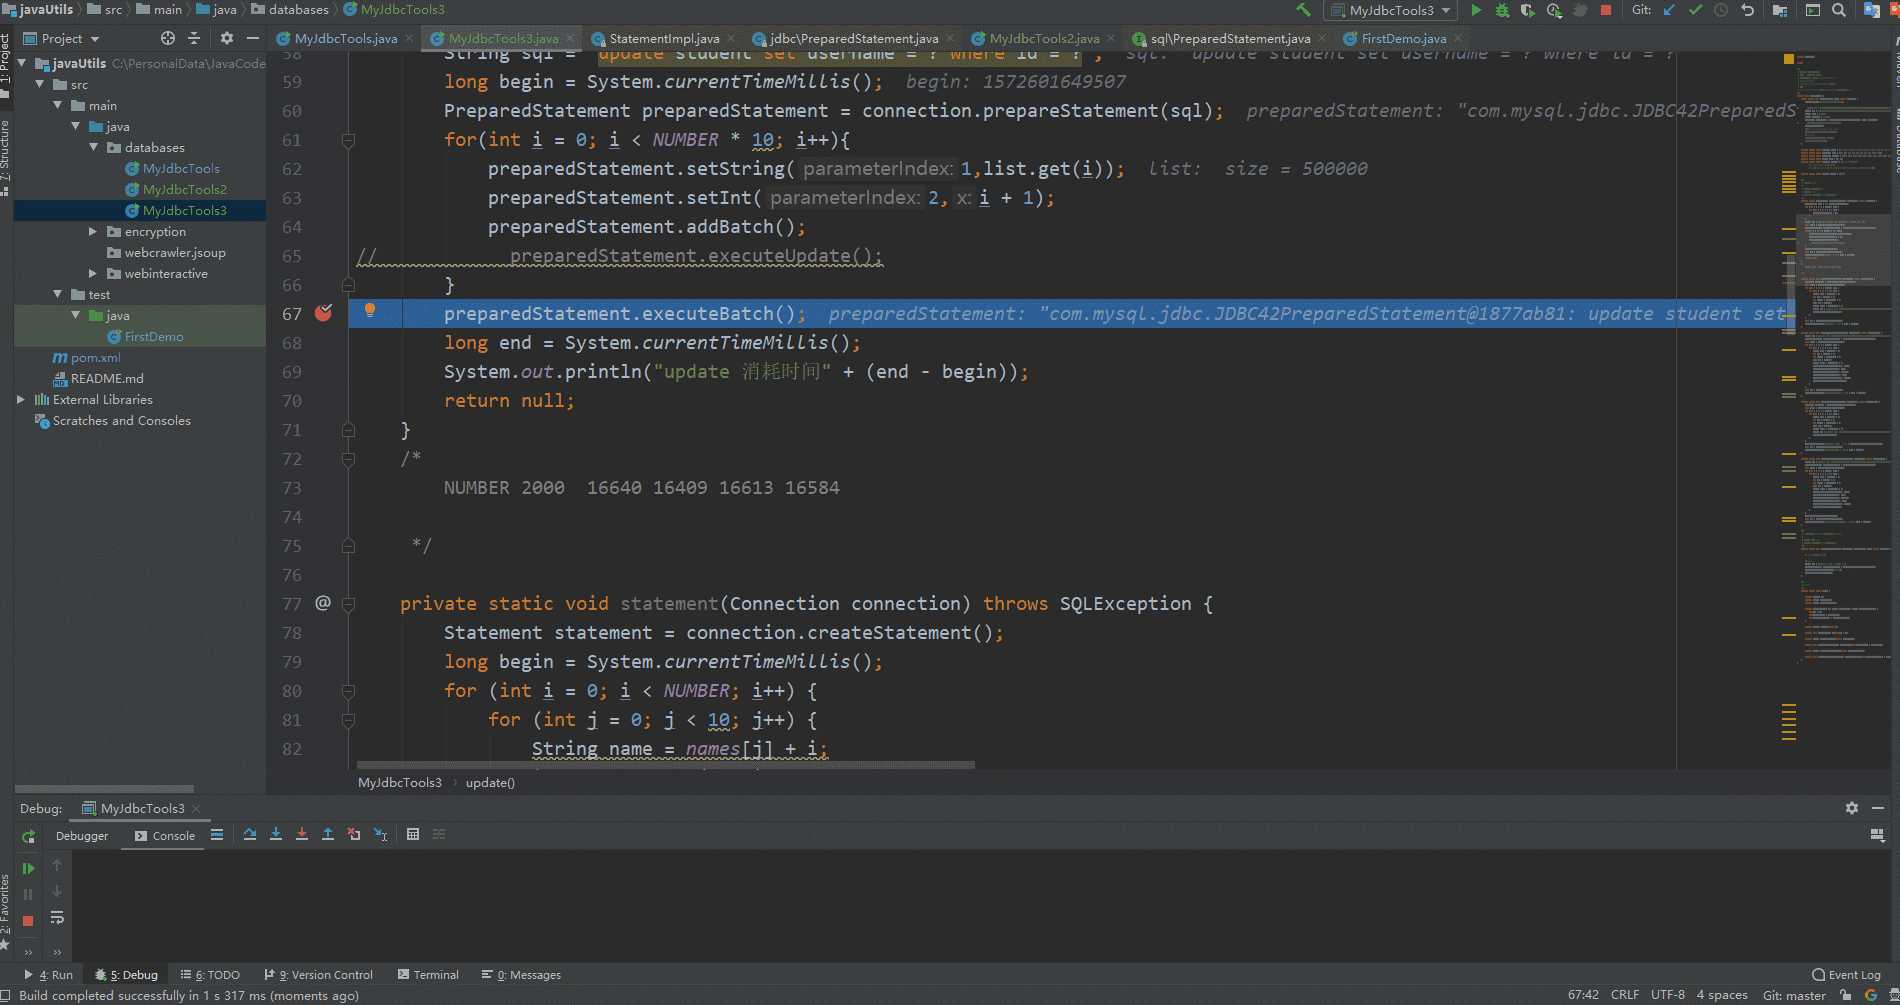
Task: Open the 4: Run tool window
Action: (49, 974)
